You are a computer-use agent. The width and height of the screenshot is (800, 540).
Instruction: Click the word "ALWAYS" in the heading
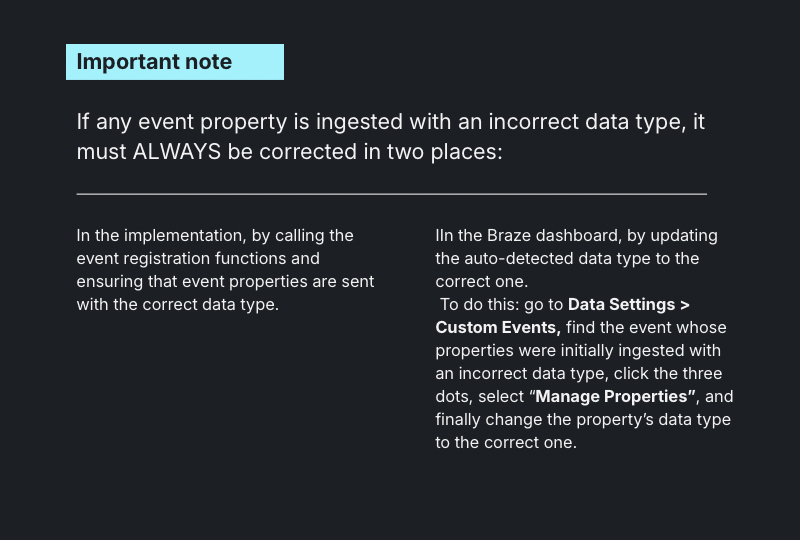(x=176, y=152)
